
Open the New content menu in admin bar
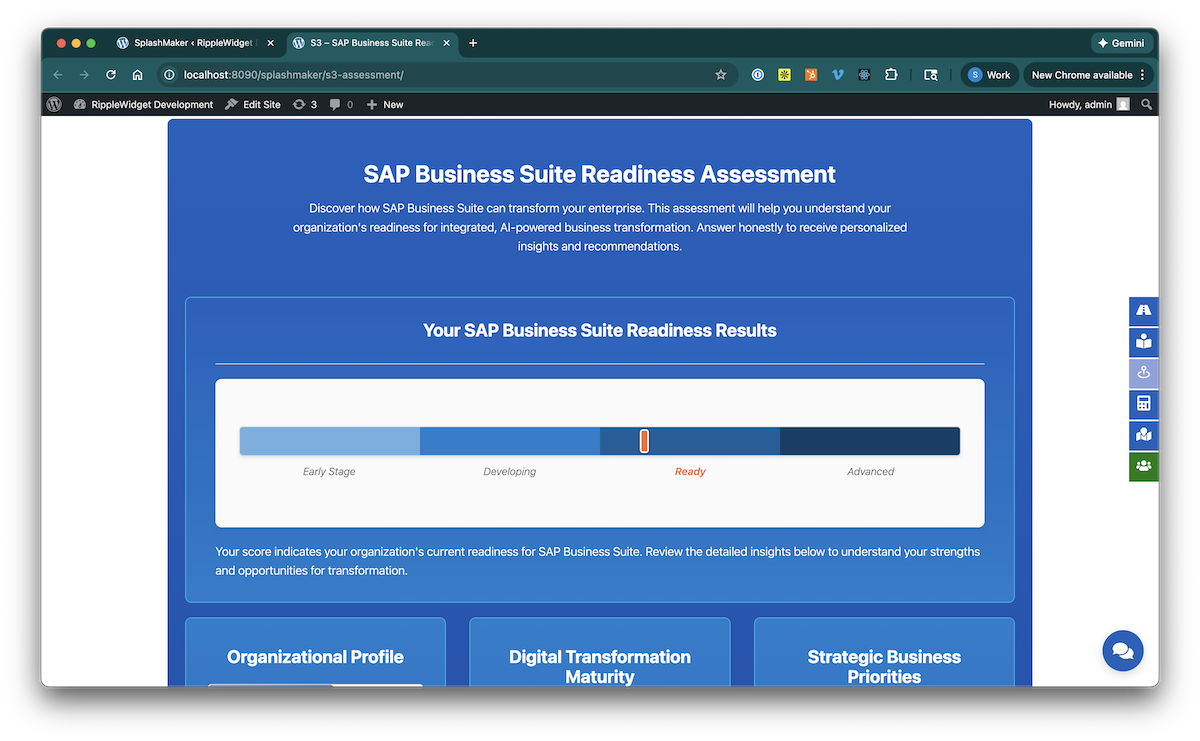(x=385, y=104)
